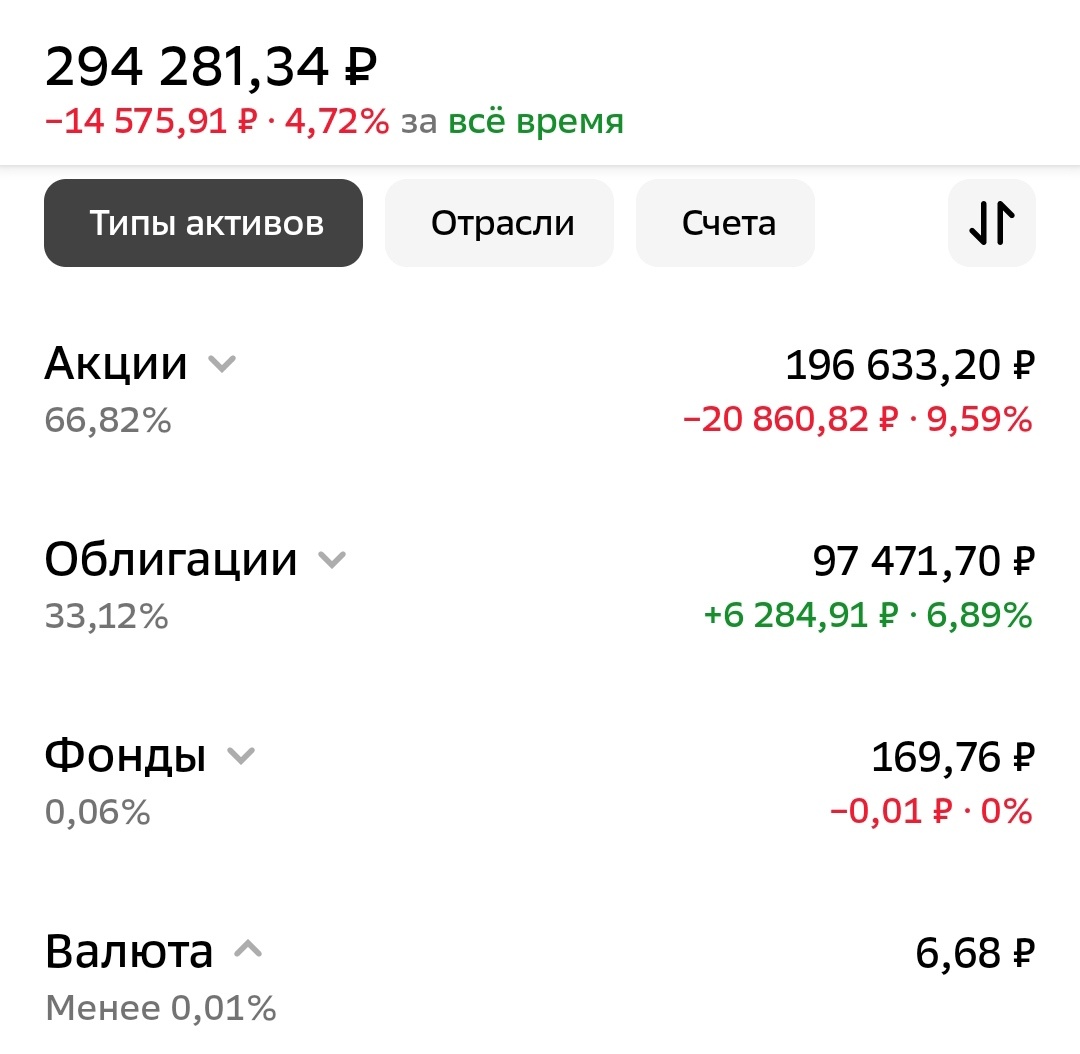Screen dimensions: 1080x1054
Task: Click the Акции value 196 633,20 ₽
Action: pos(908,364)
